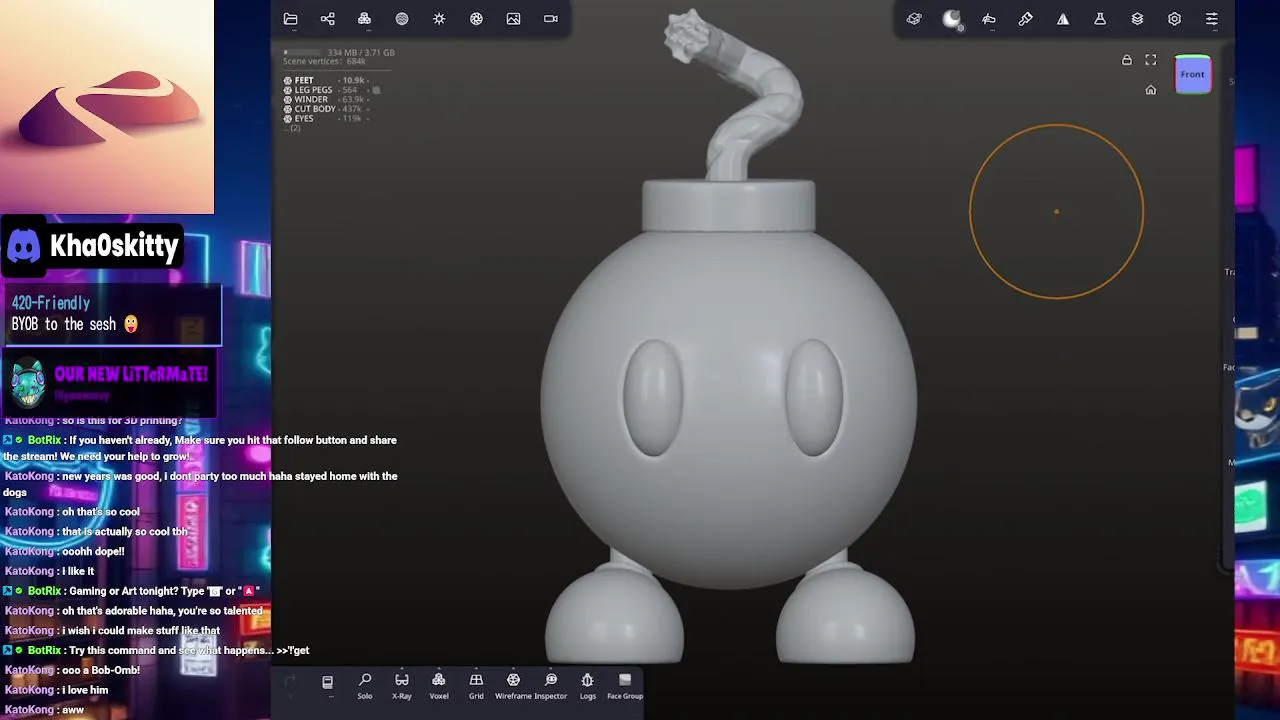This screenshot has height=720, width=1280.
Task: Toggle Wireframe display
Action: click(x=513, y=686)
